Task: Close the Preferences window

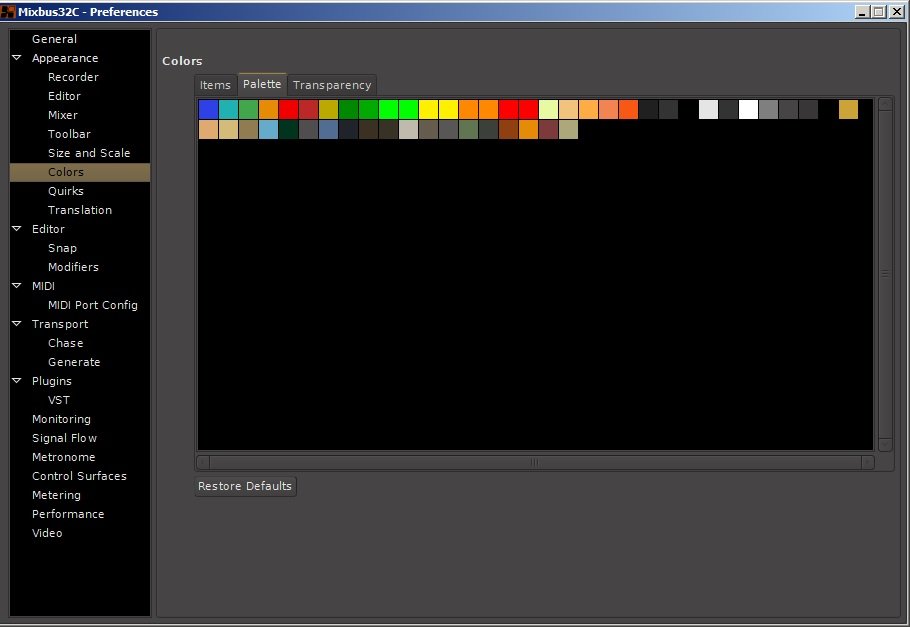Action: [897, 12]
